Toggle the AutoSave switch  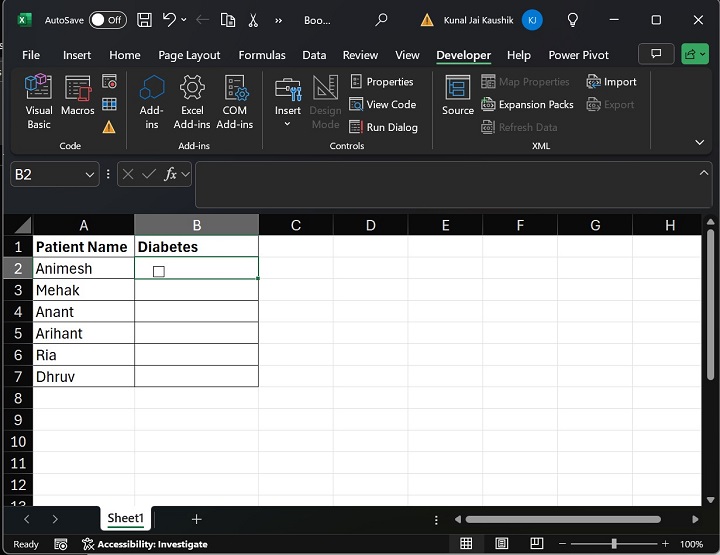[107, 20]
